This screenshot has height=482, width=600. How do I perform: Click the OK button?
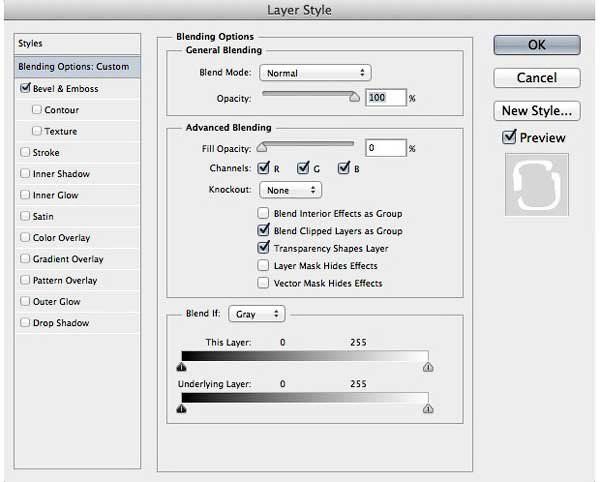[536, 44]
